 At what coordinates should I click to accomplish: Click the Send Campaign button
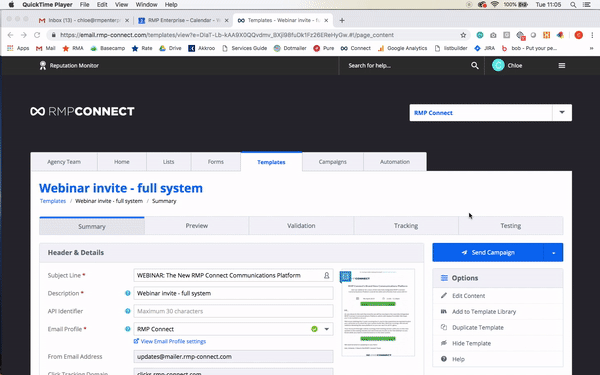tap(488, 253)
